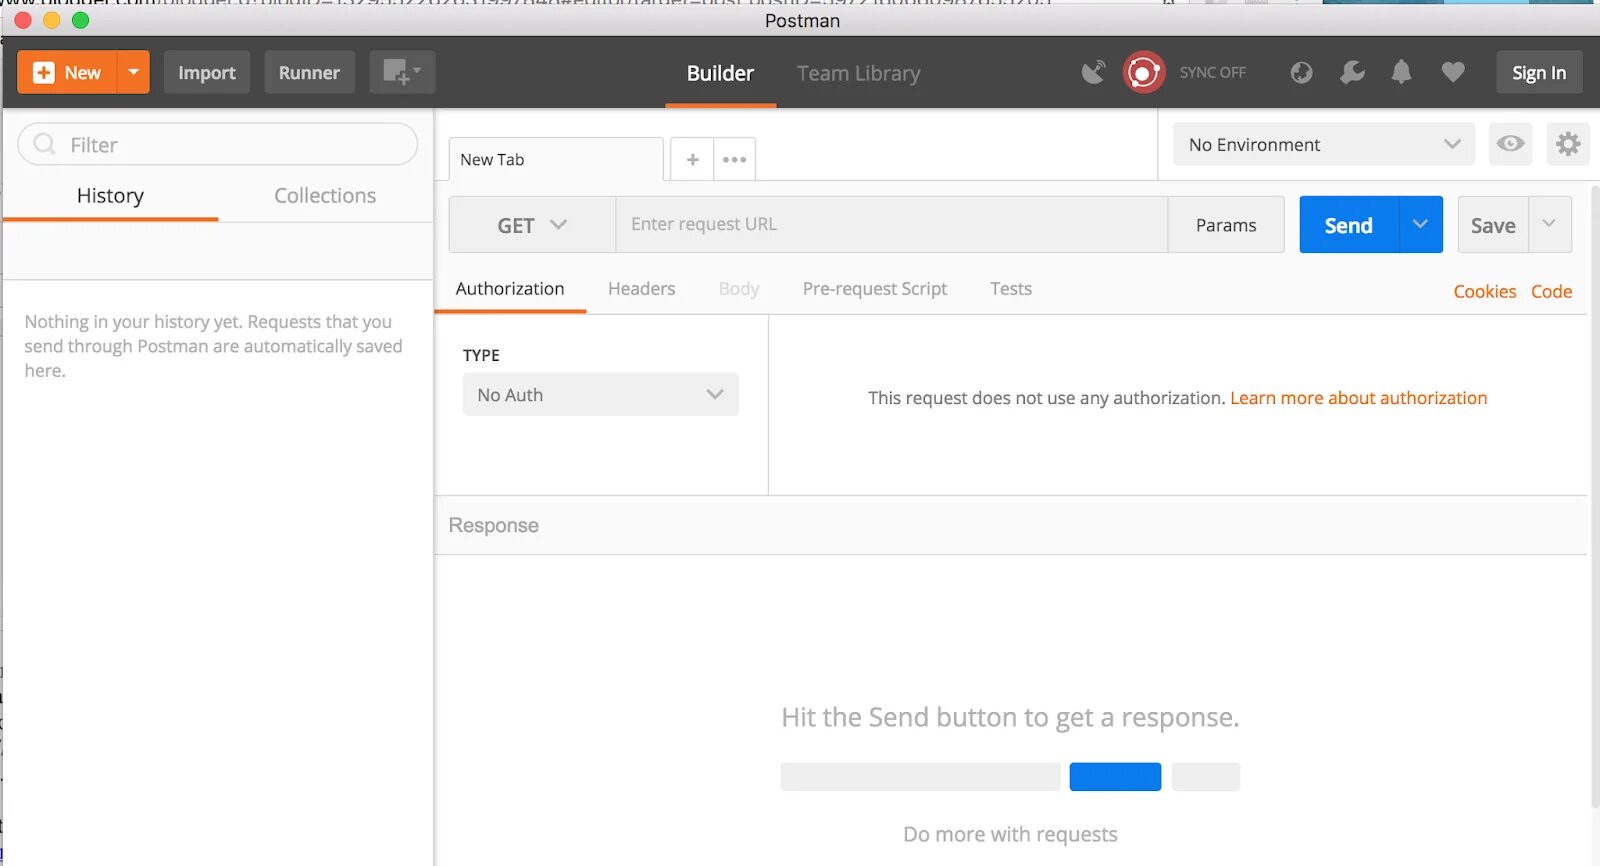This screenshot has height=866, width=1600.
Task: Open the Pre-request Script tab
Action: pos(875,289)
